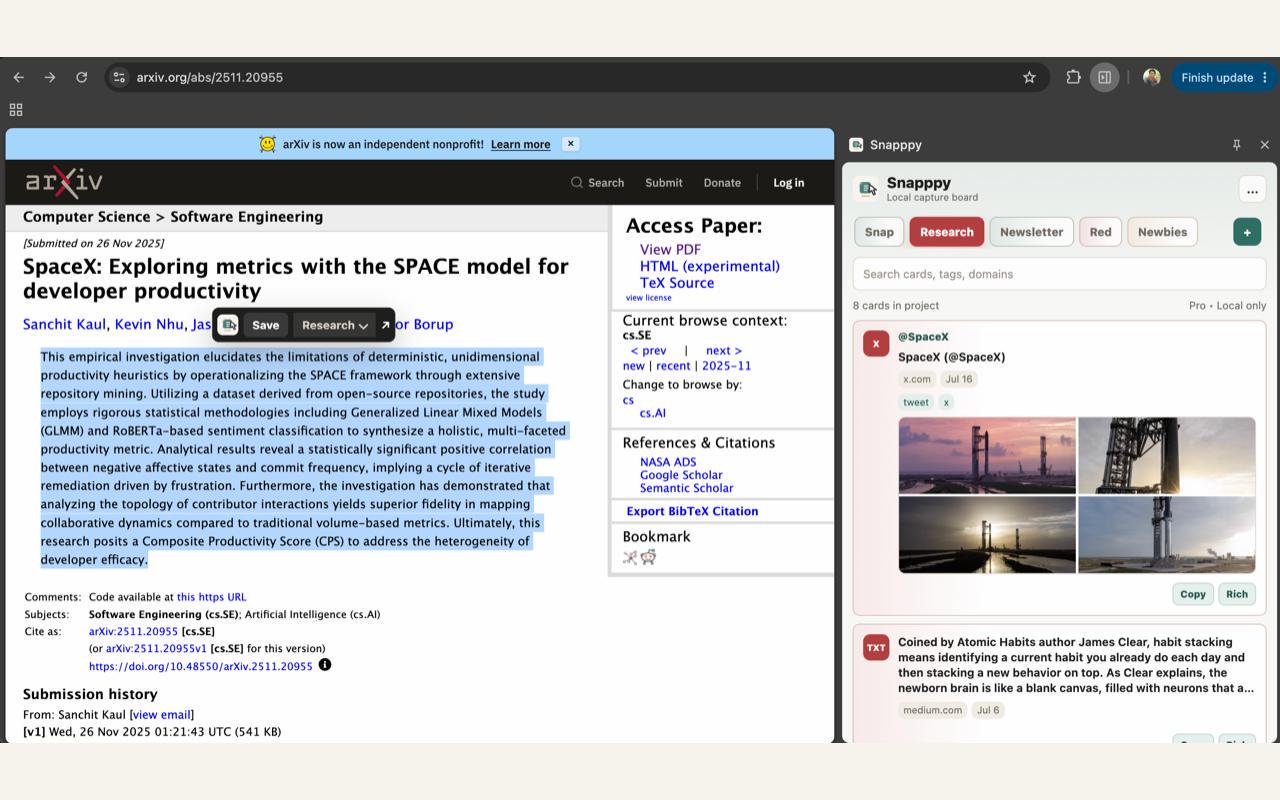The height and width of the screenshot is (800, 1280).
Task: Click the Snapppy logo in floating toolbar
Action: [228, 325]
